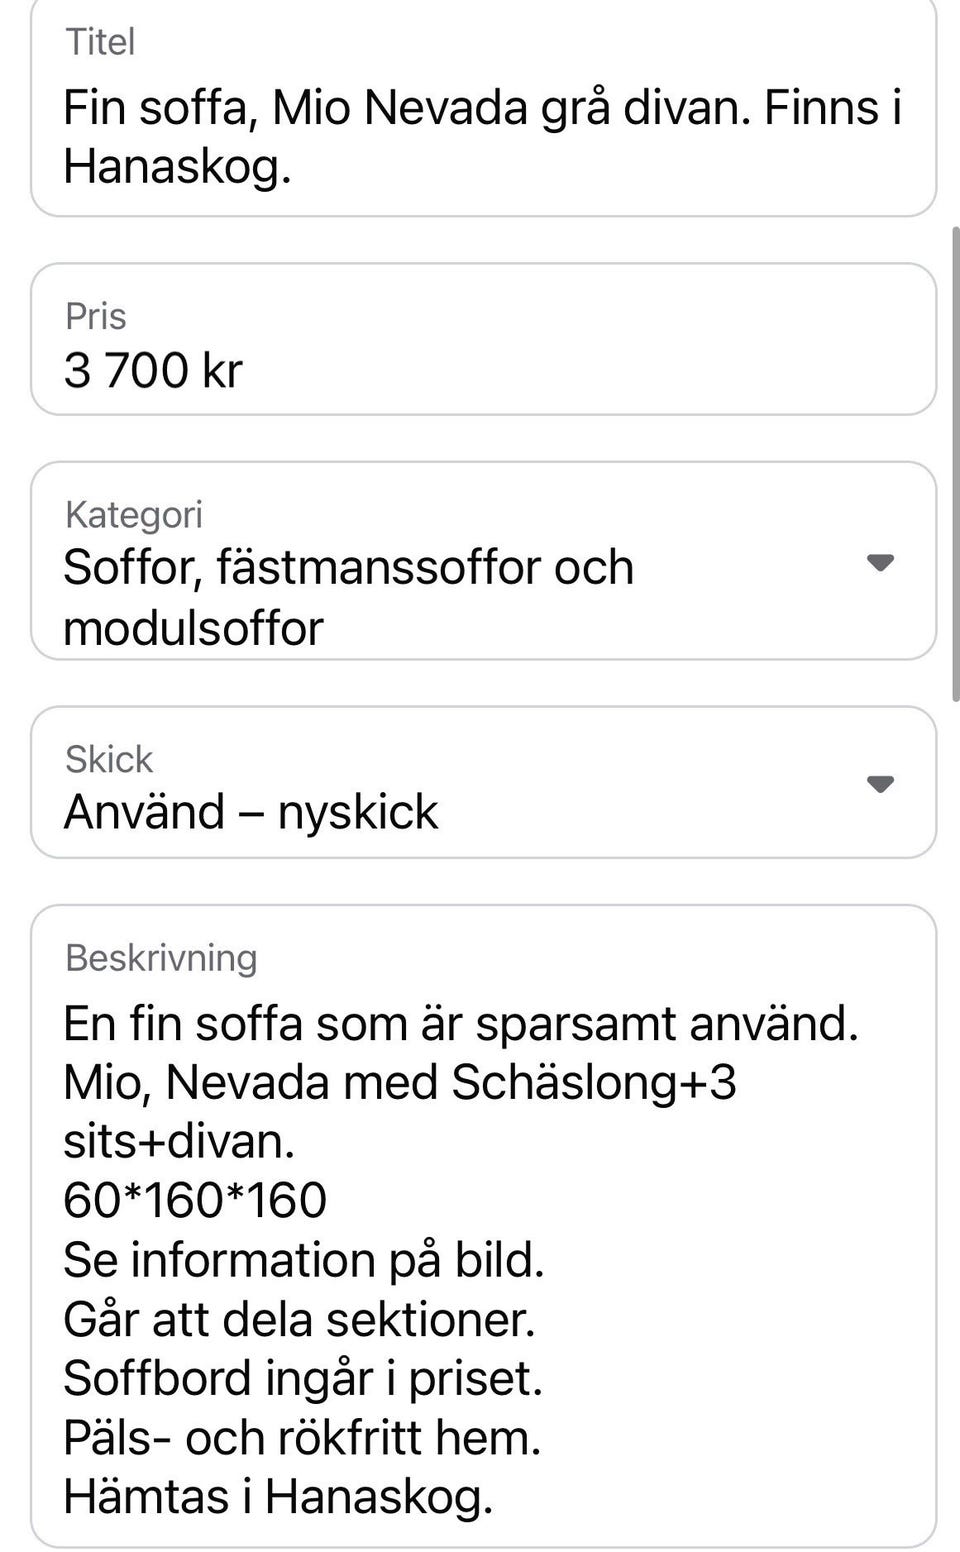Screen dimensions: 960x1552
Task: Click 'En fin soffa som är sparsamt använd.' line
Action: (460, 1023)
